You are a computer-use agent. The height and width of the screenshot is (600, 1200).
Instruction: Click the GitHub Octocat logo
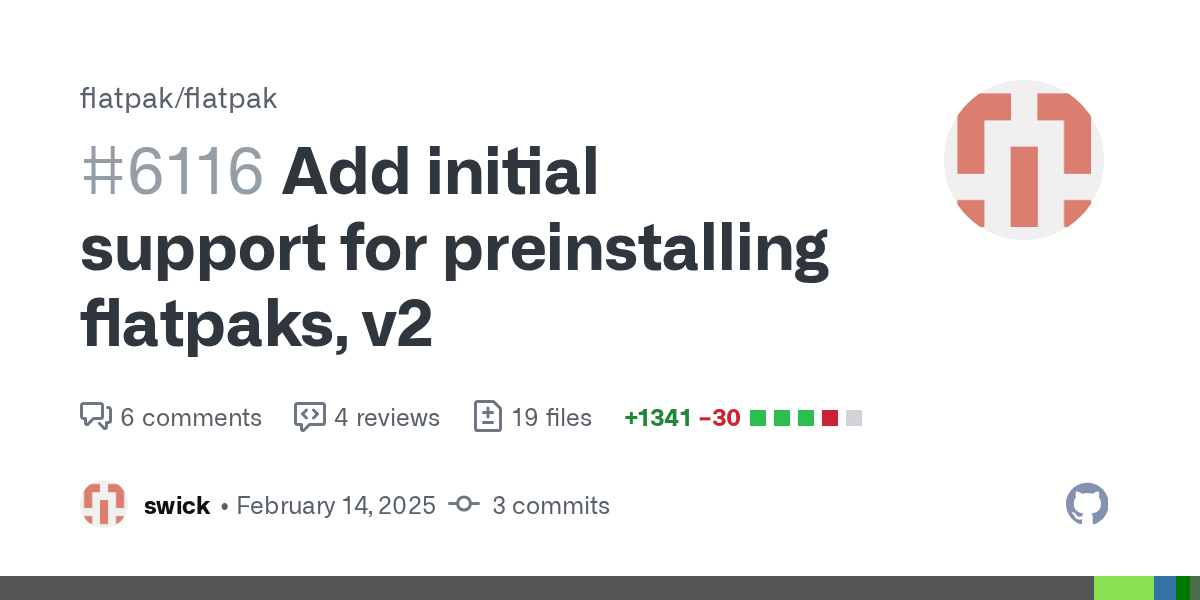coord(1087,504)
